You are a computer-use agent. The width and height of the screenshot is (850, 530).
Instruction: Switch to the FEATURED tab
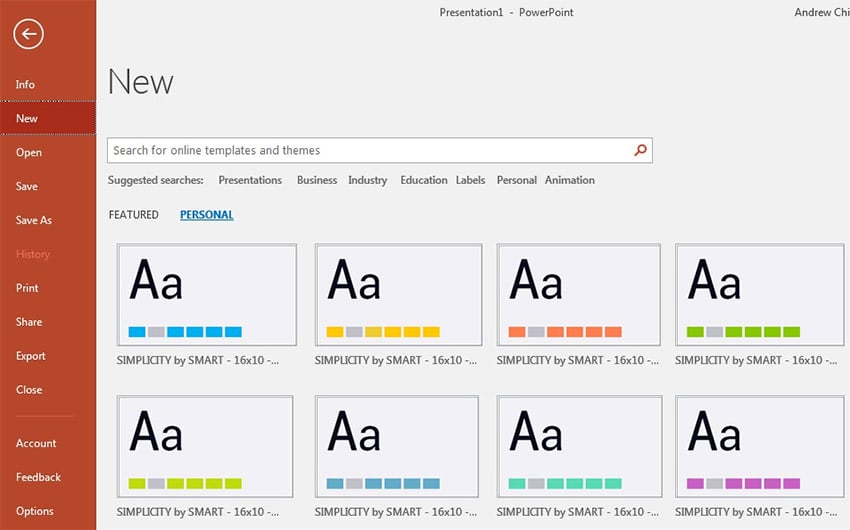pos(134,215)
